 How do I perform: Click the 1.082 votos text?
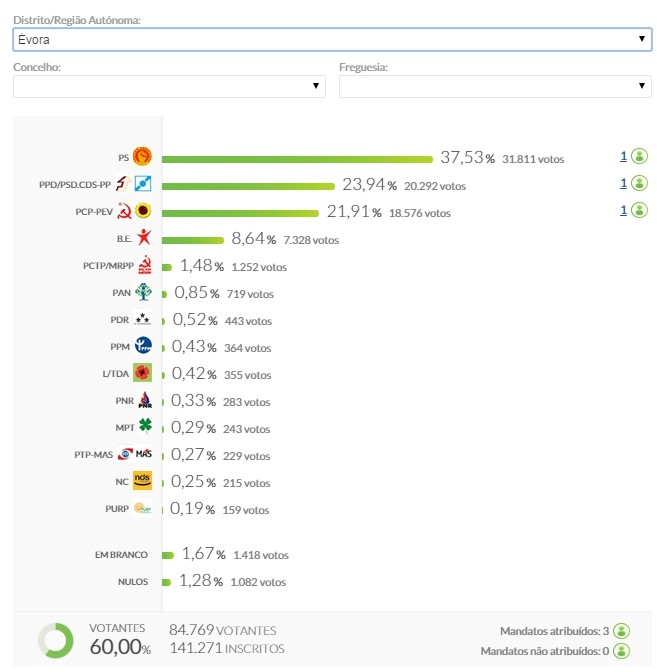pyautogui.click(x=258, y=582)
